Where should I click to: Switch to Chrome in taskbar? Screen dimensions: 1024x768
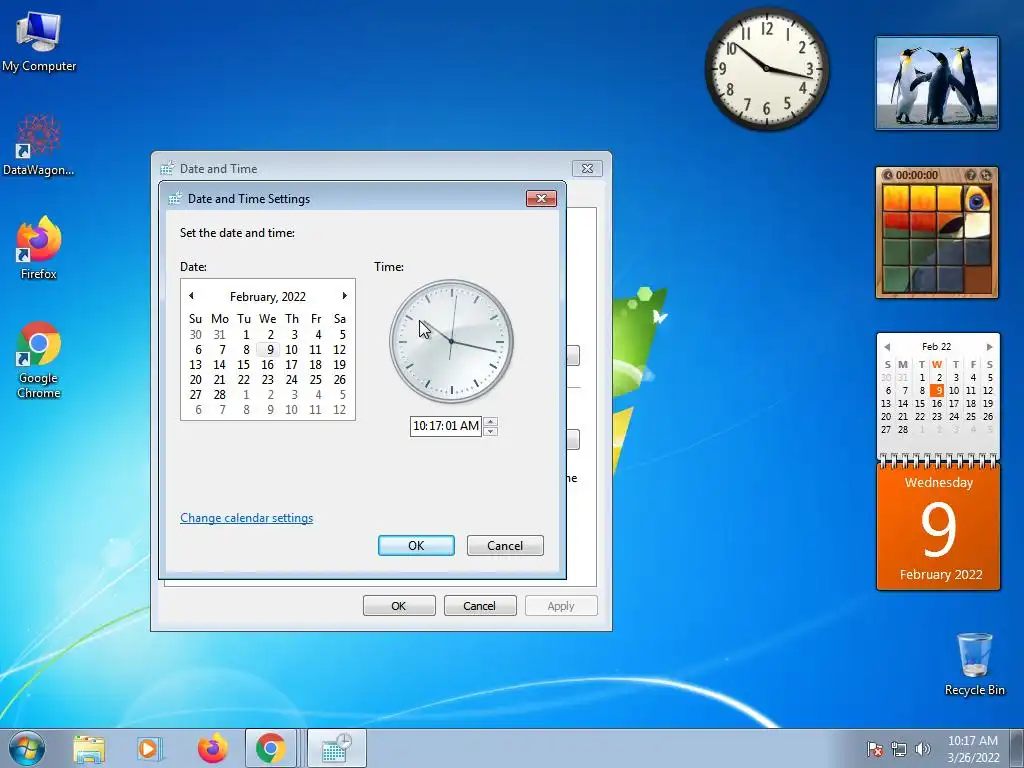coord(270,748)
